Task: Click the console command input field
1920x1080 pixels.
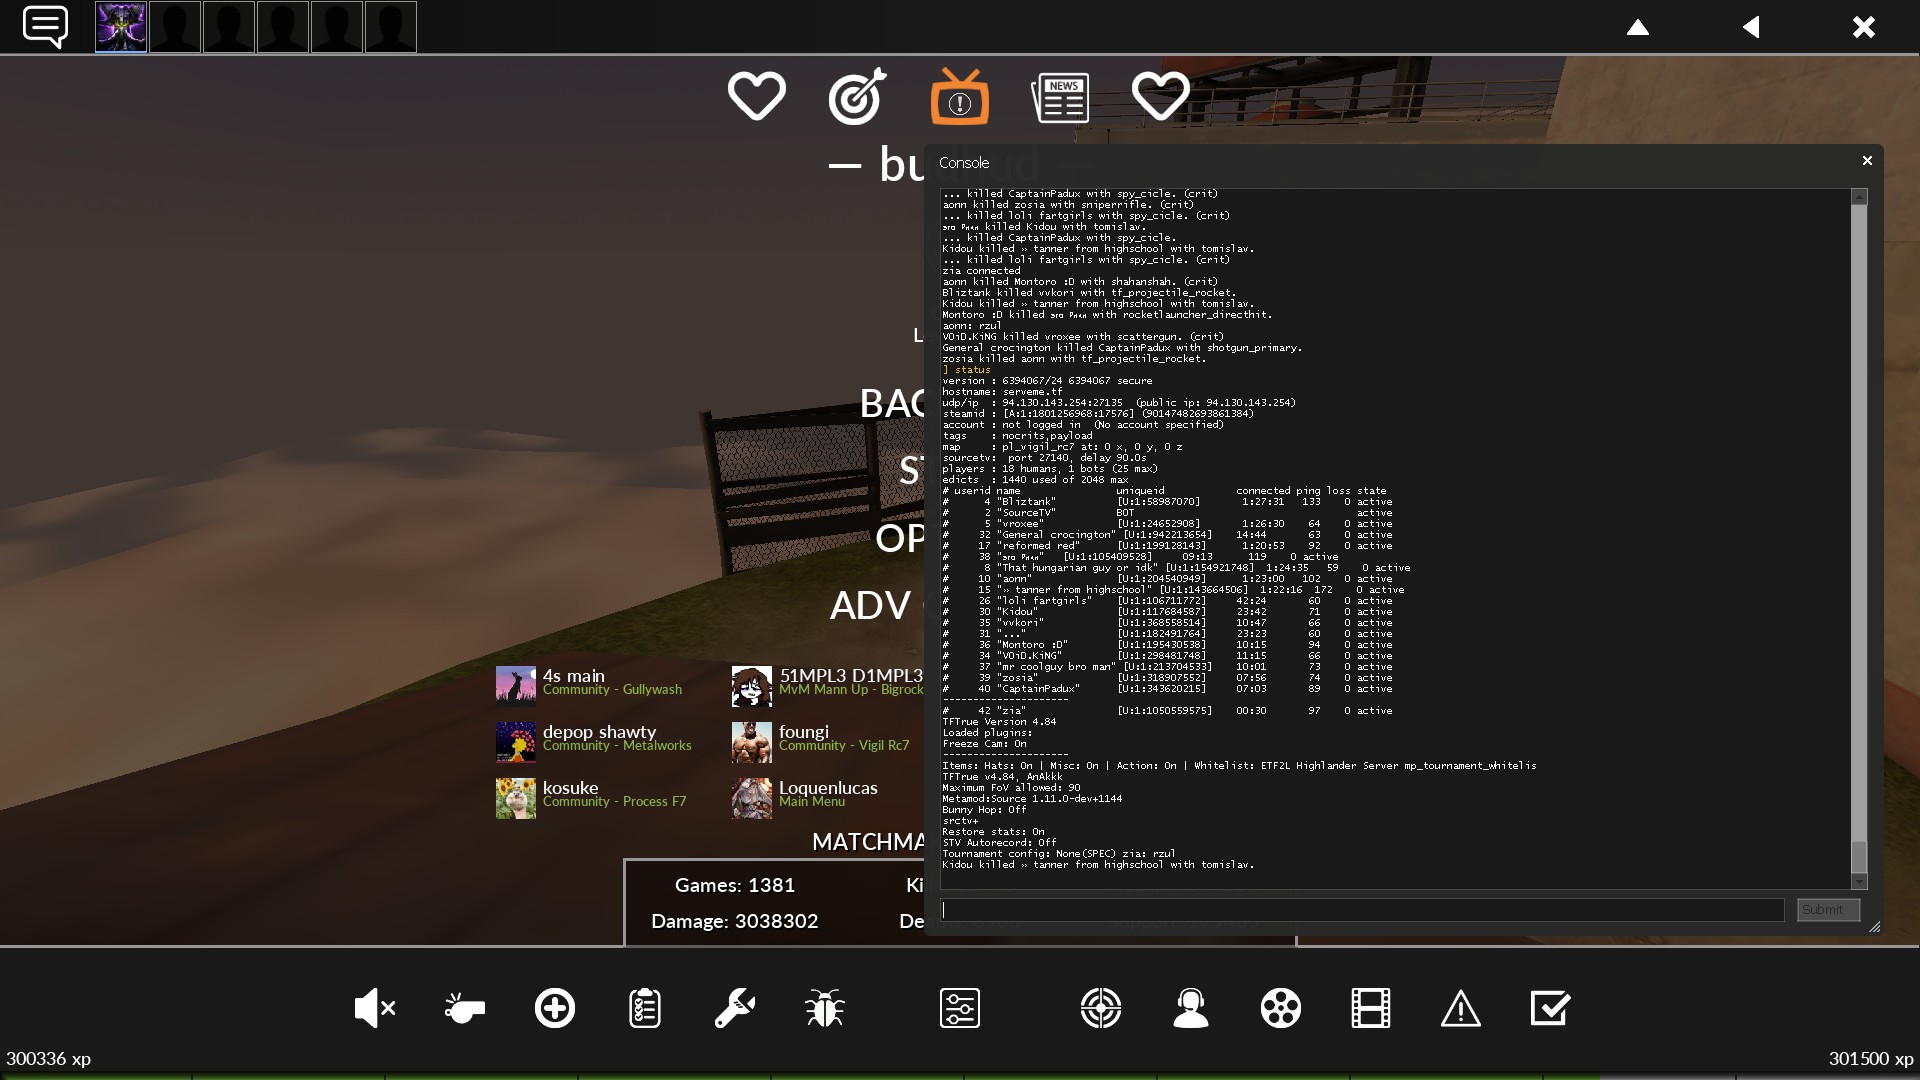Action: [x=1362, y=910]
